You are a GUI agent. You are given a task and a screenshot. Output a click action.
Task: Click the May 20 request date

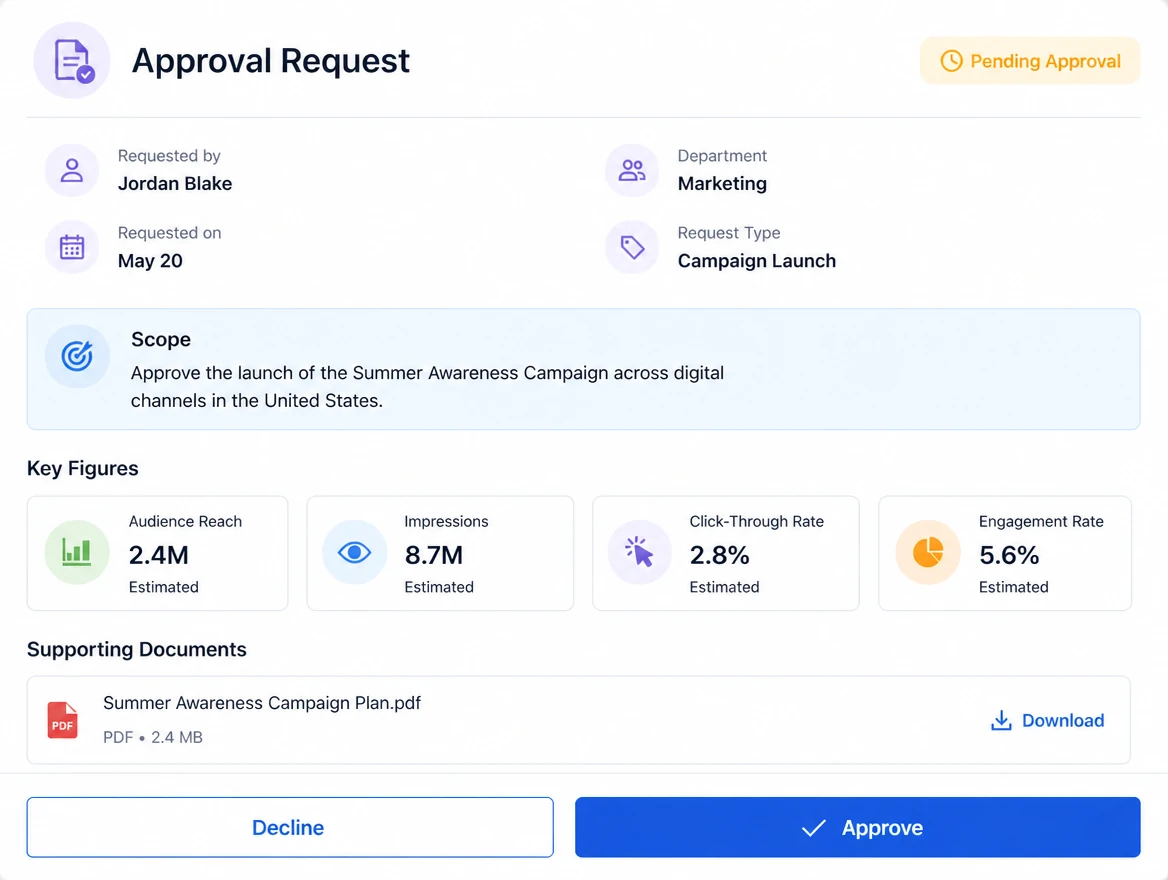(x=150, y=261)
